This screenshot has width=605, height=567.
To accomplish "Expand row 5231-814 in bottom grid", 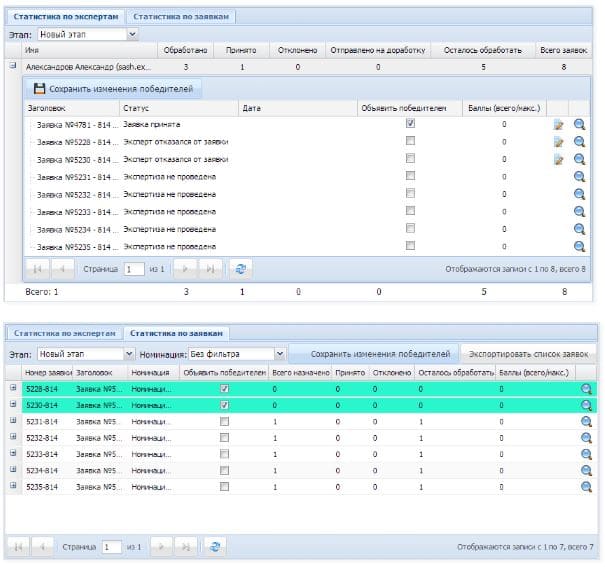I will click(13, 421).
